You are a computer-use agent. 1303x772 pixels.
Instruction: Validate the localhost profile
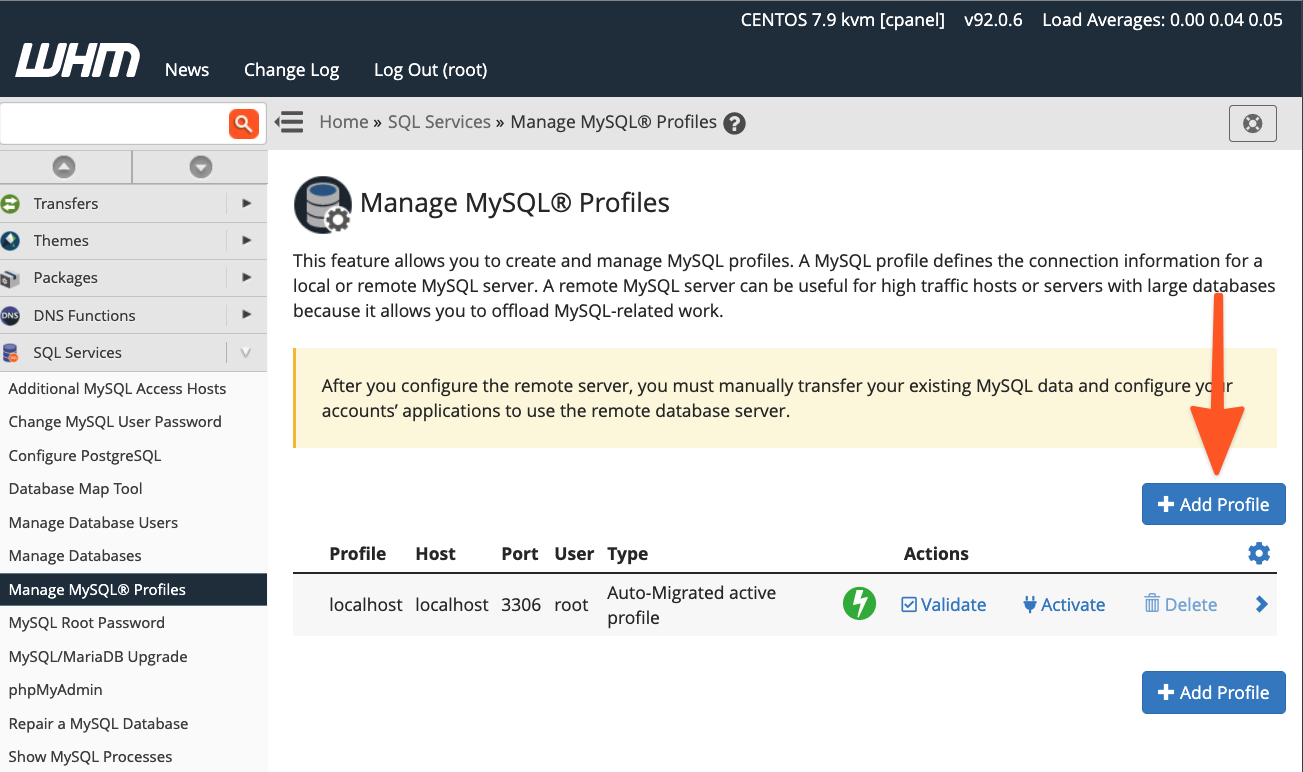[944, 605]
